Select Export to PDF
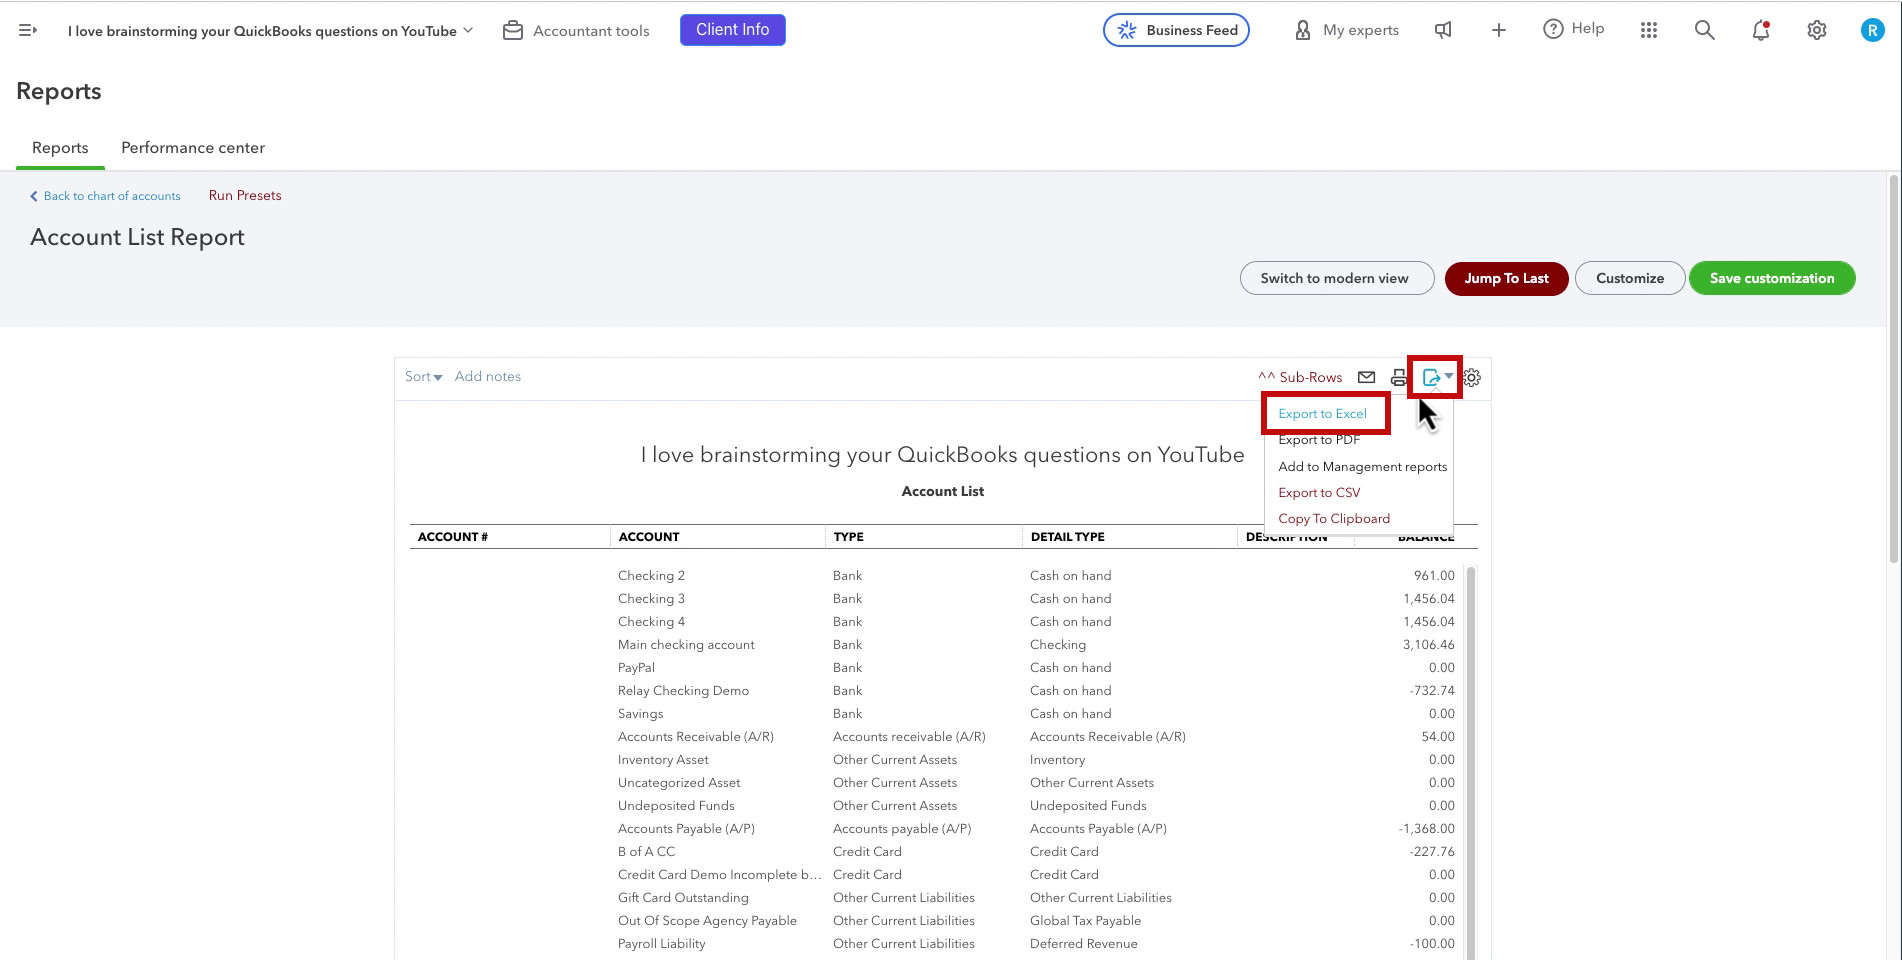This screenshot has height=960, width=1902. tap(1319, 440)
